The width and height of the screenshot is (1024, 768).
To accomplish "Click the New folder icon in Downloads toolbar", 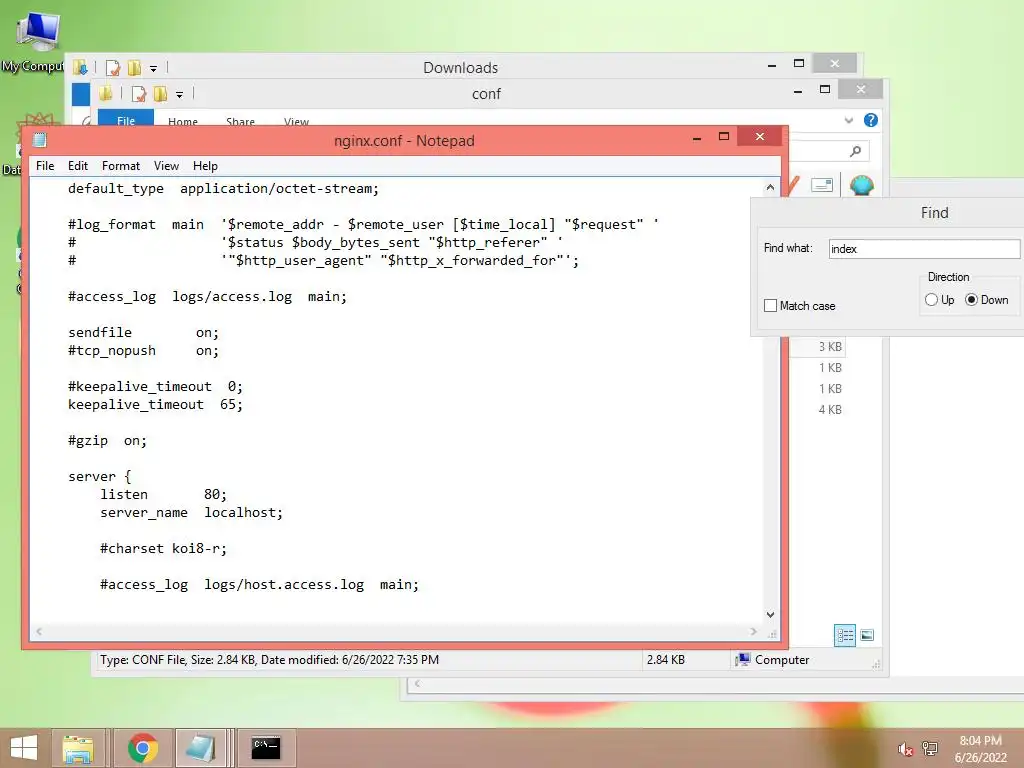I will click(135, 67).
